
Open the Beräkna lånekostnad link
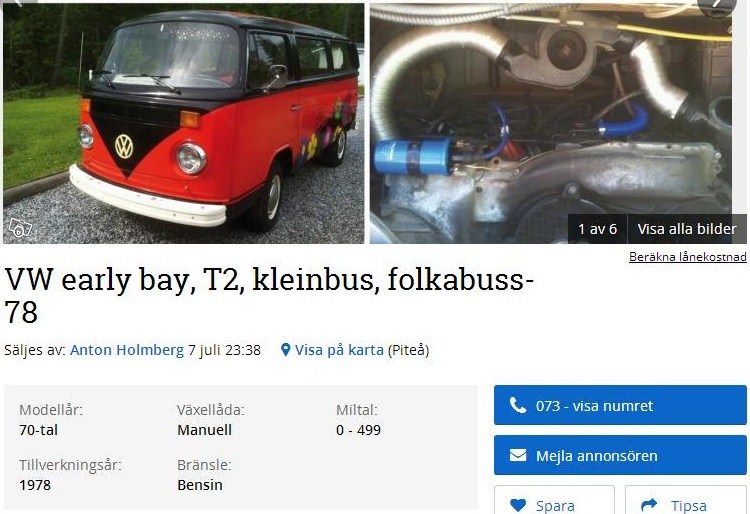coord(687,257)
